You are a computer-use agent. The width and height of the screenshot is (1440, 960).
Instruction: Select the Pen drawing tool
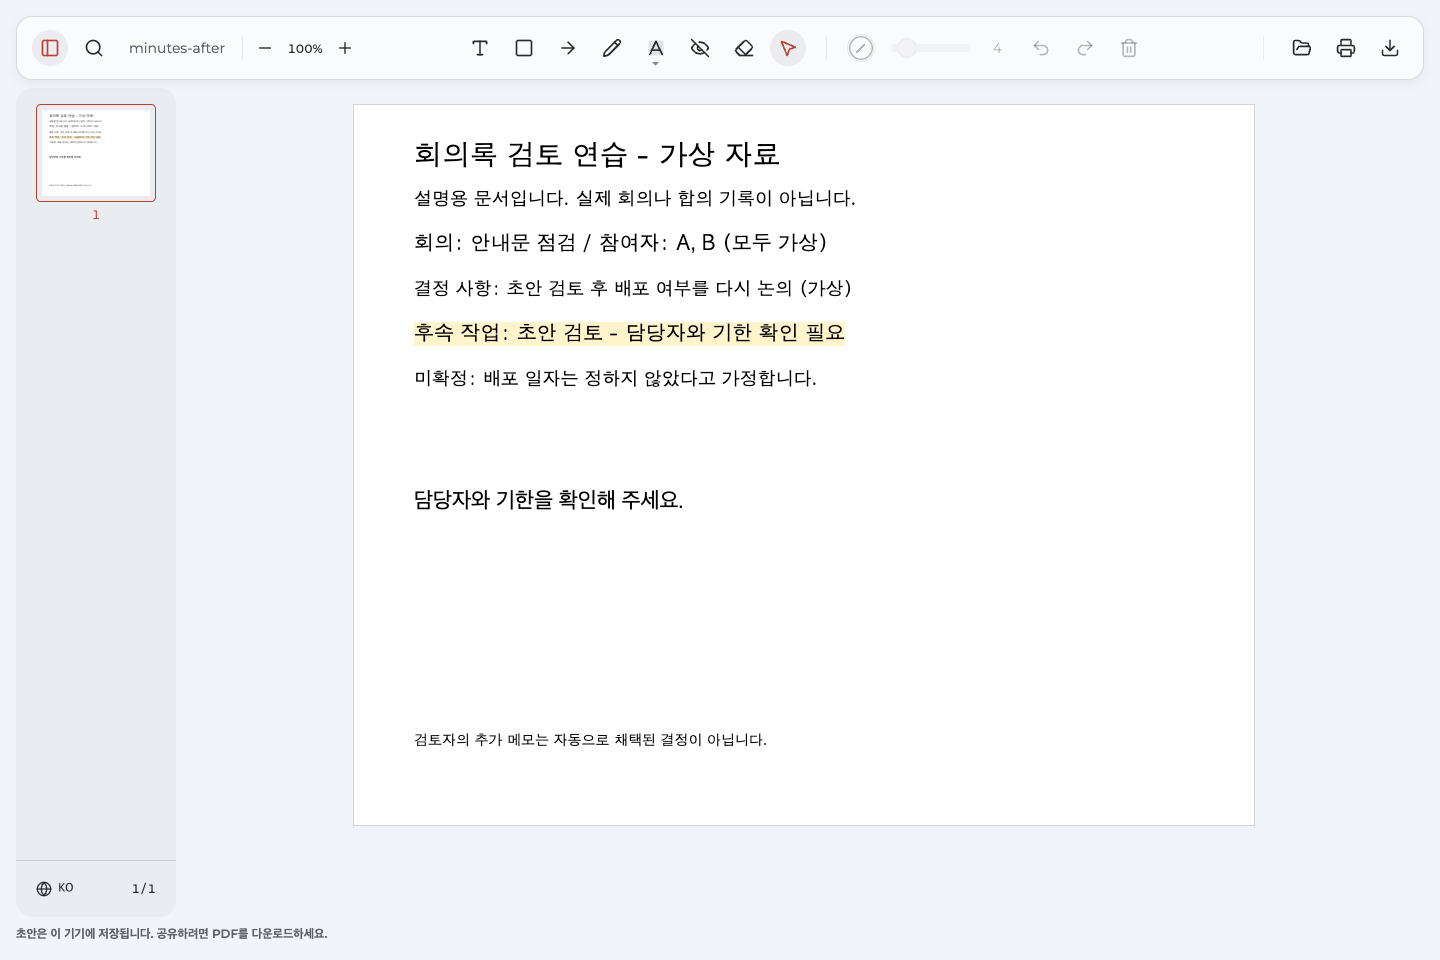click(612, 48)
